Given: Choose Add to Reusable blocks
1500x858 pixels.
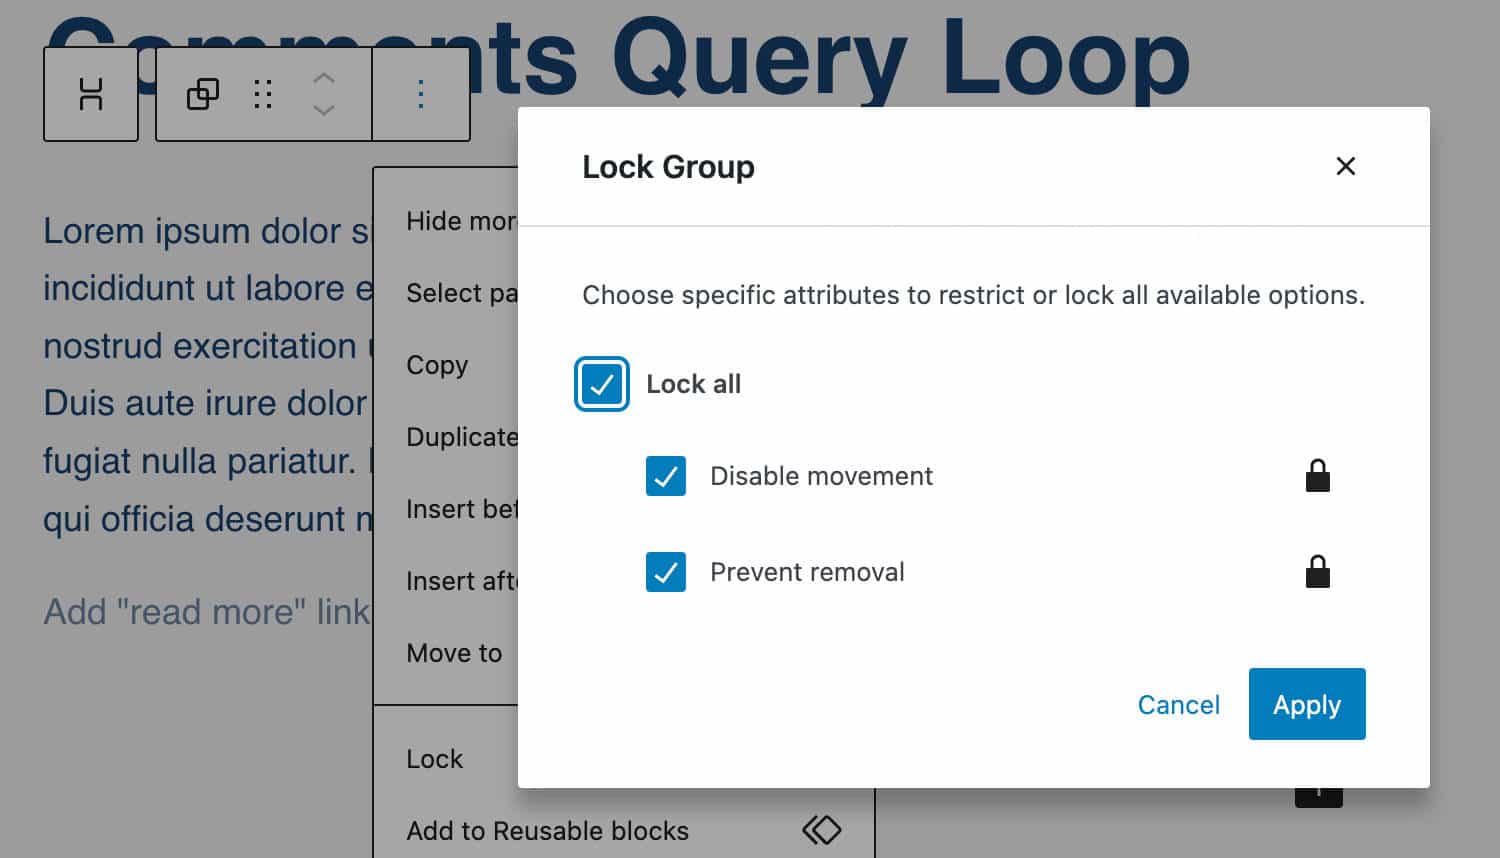Looking at the screenshot, I should [547, 831].
